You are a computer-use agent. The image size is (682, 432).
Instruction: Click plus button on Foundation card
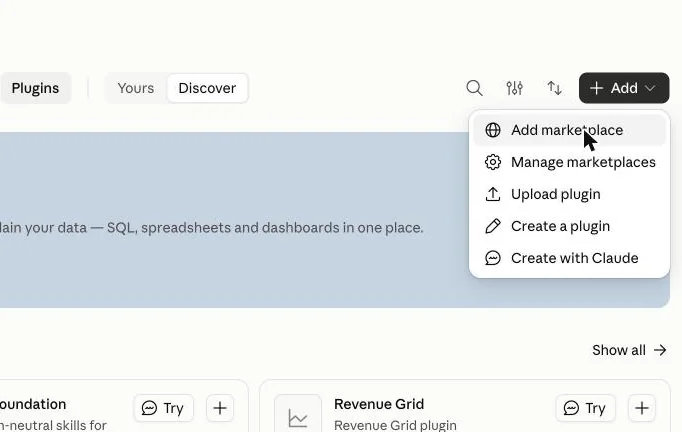tap(220, 408)
